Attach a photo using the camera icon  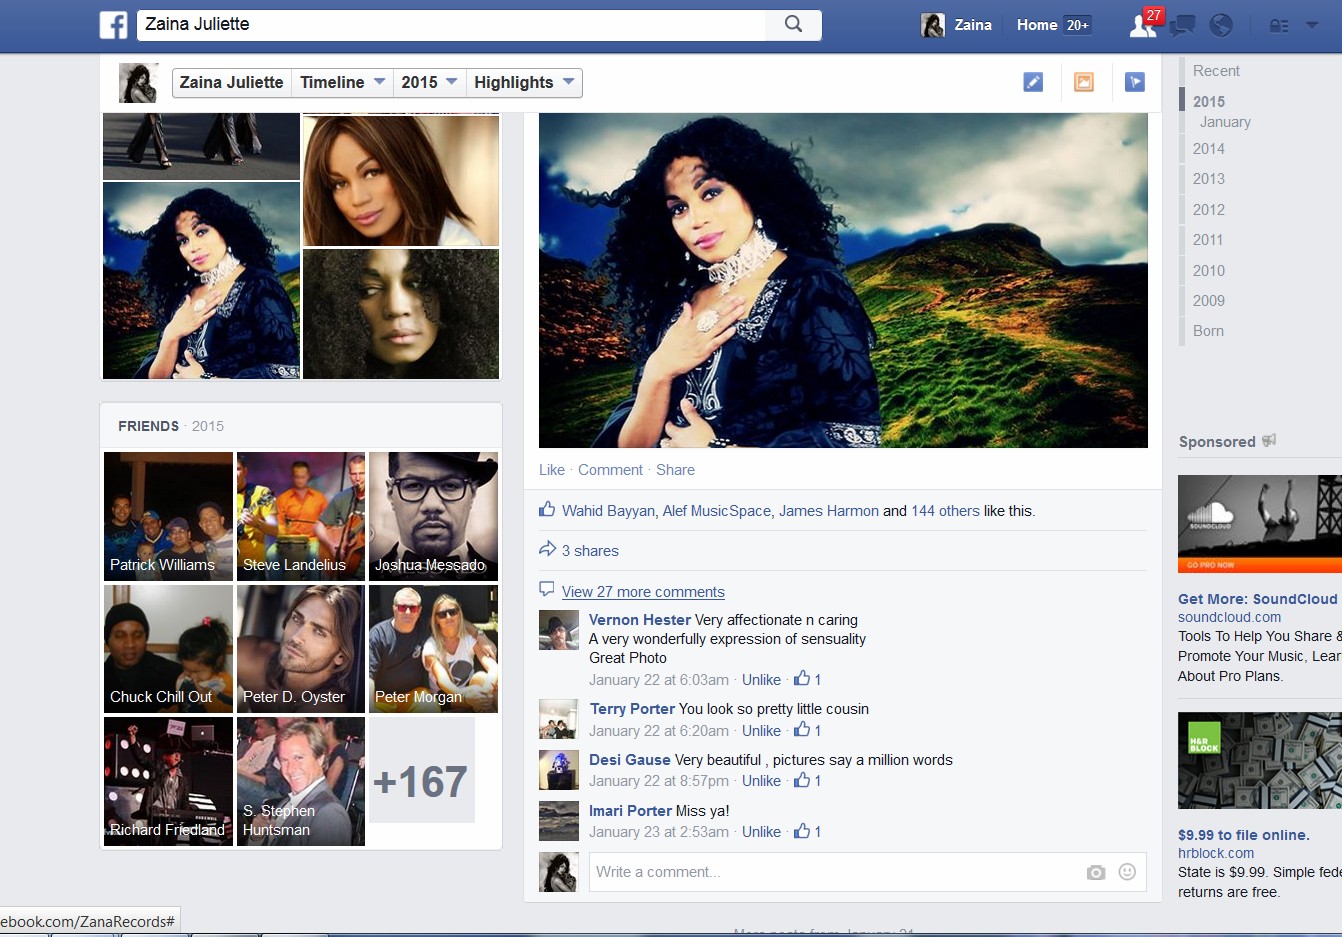pyautogui.click(x=1096, y=872)
